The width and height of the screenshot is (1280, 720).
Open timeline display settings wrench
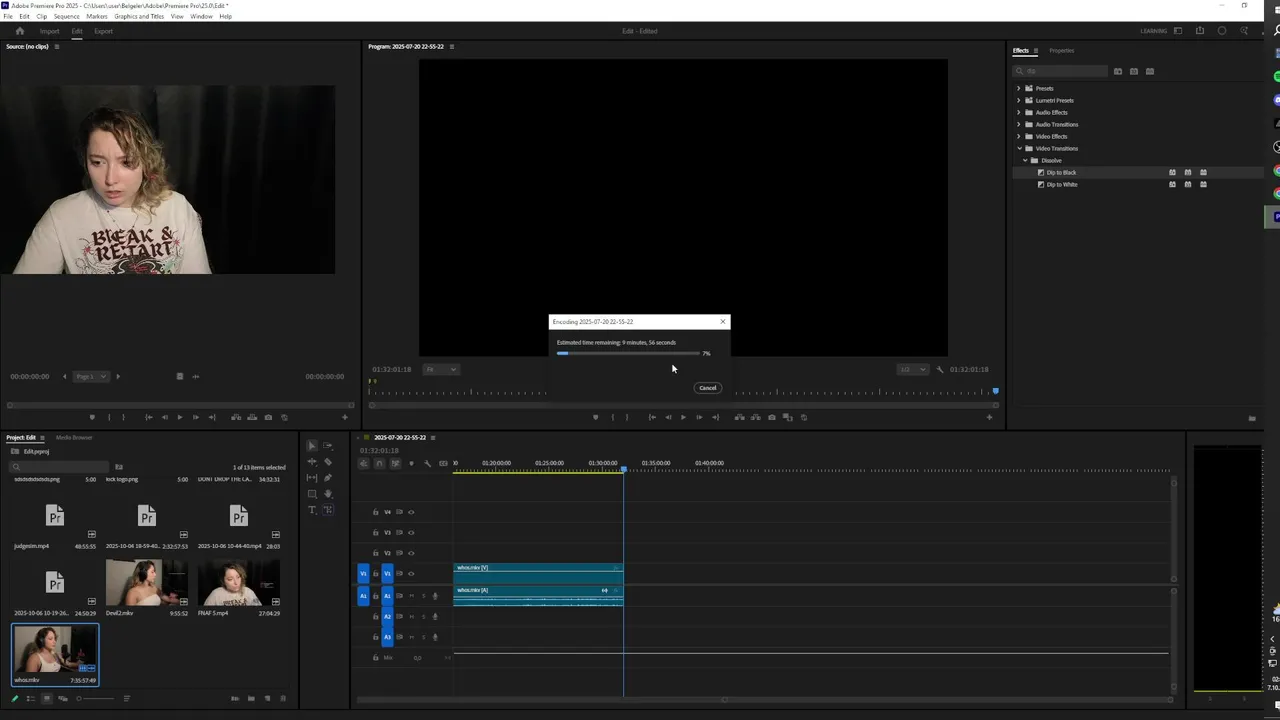coord(427,463)
